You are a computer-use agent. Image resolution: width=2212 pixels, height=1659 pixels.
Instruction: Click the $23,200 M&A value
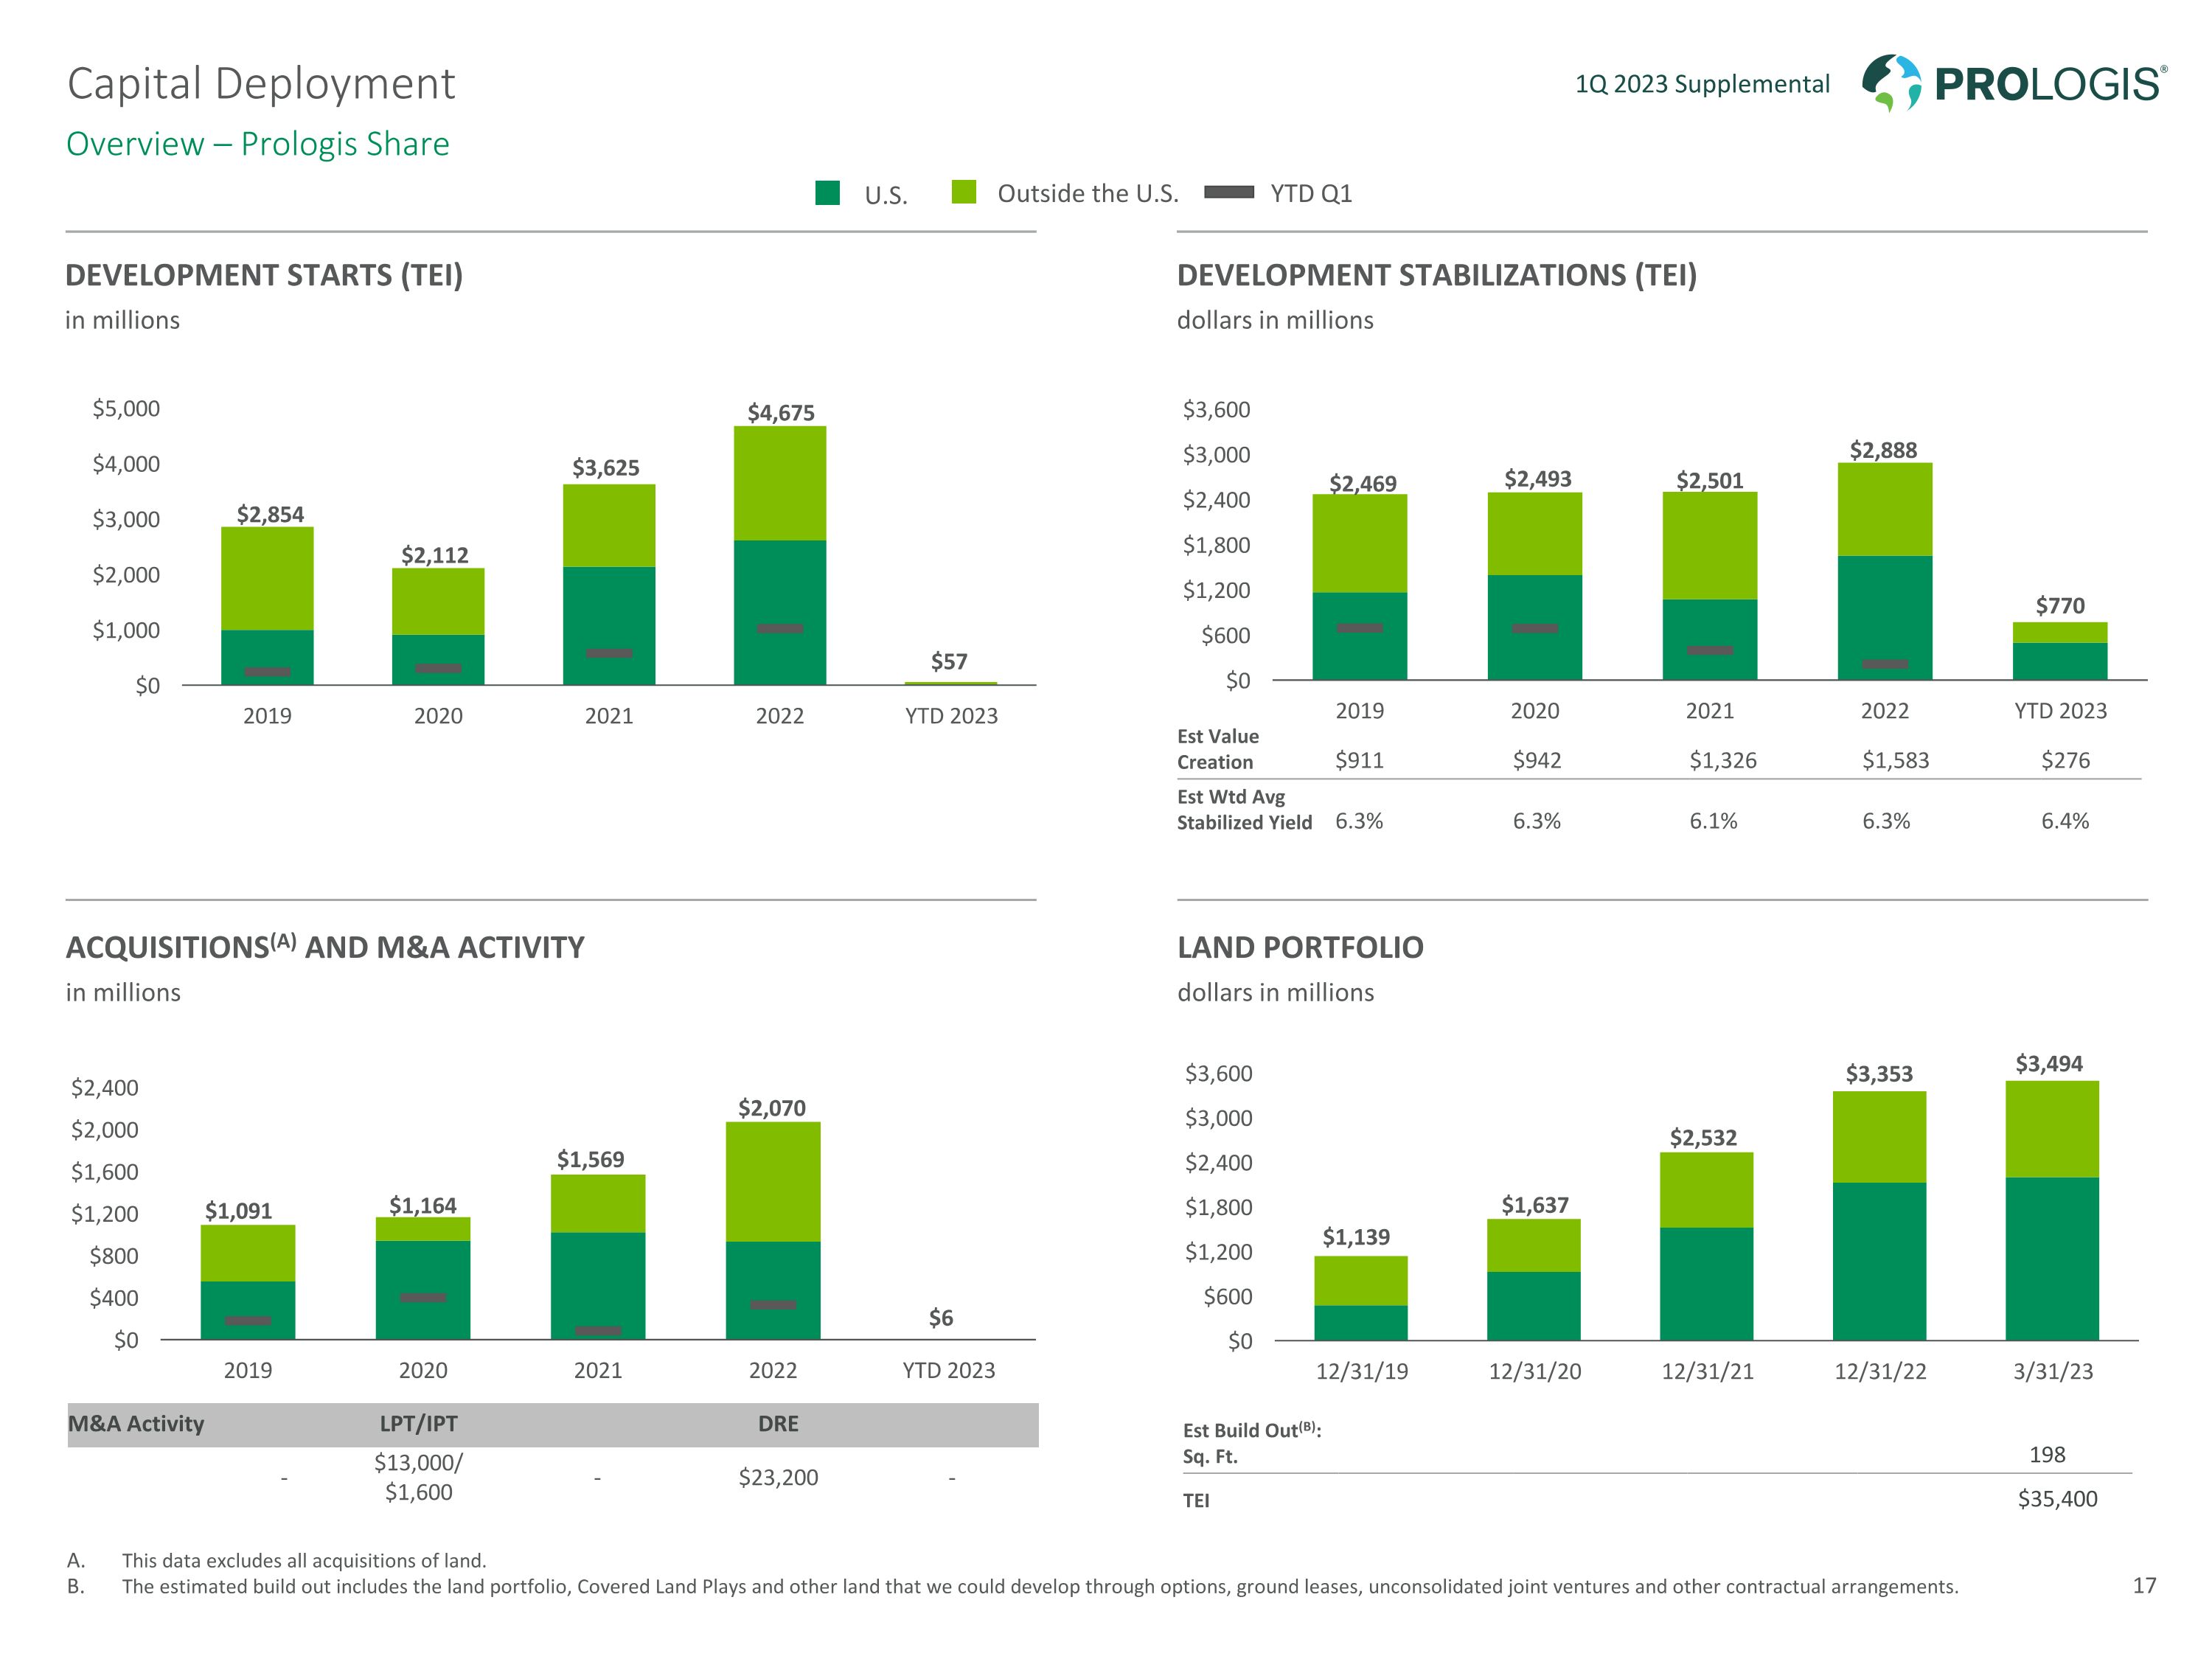click(x=778, y=1477)
